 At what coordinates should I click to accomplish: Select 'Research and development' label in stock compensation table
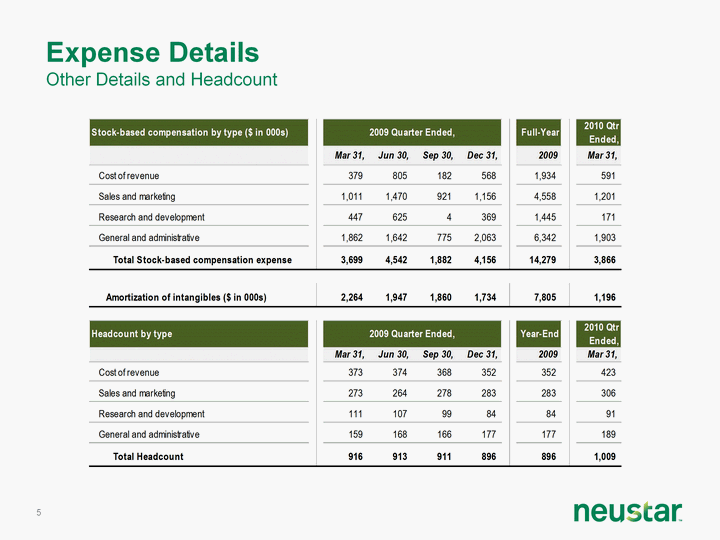tap(152, 217)
